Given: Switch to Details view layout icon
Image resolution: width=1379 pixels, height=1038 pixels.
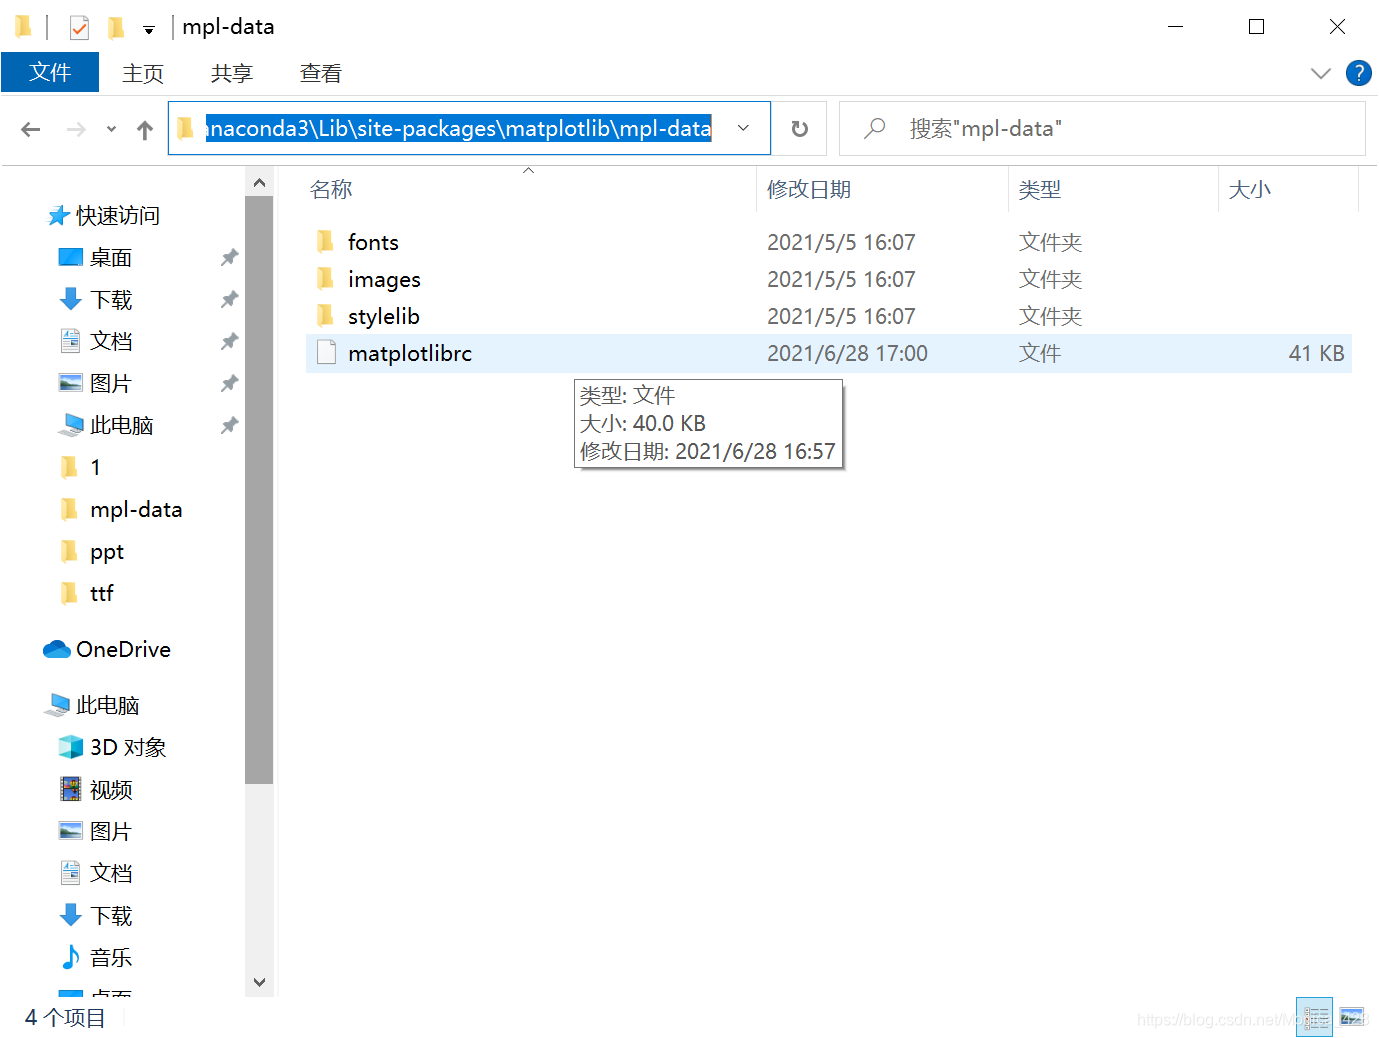Looking at the screenshot, I should click(1314, 1017).
